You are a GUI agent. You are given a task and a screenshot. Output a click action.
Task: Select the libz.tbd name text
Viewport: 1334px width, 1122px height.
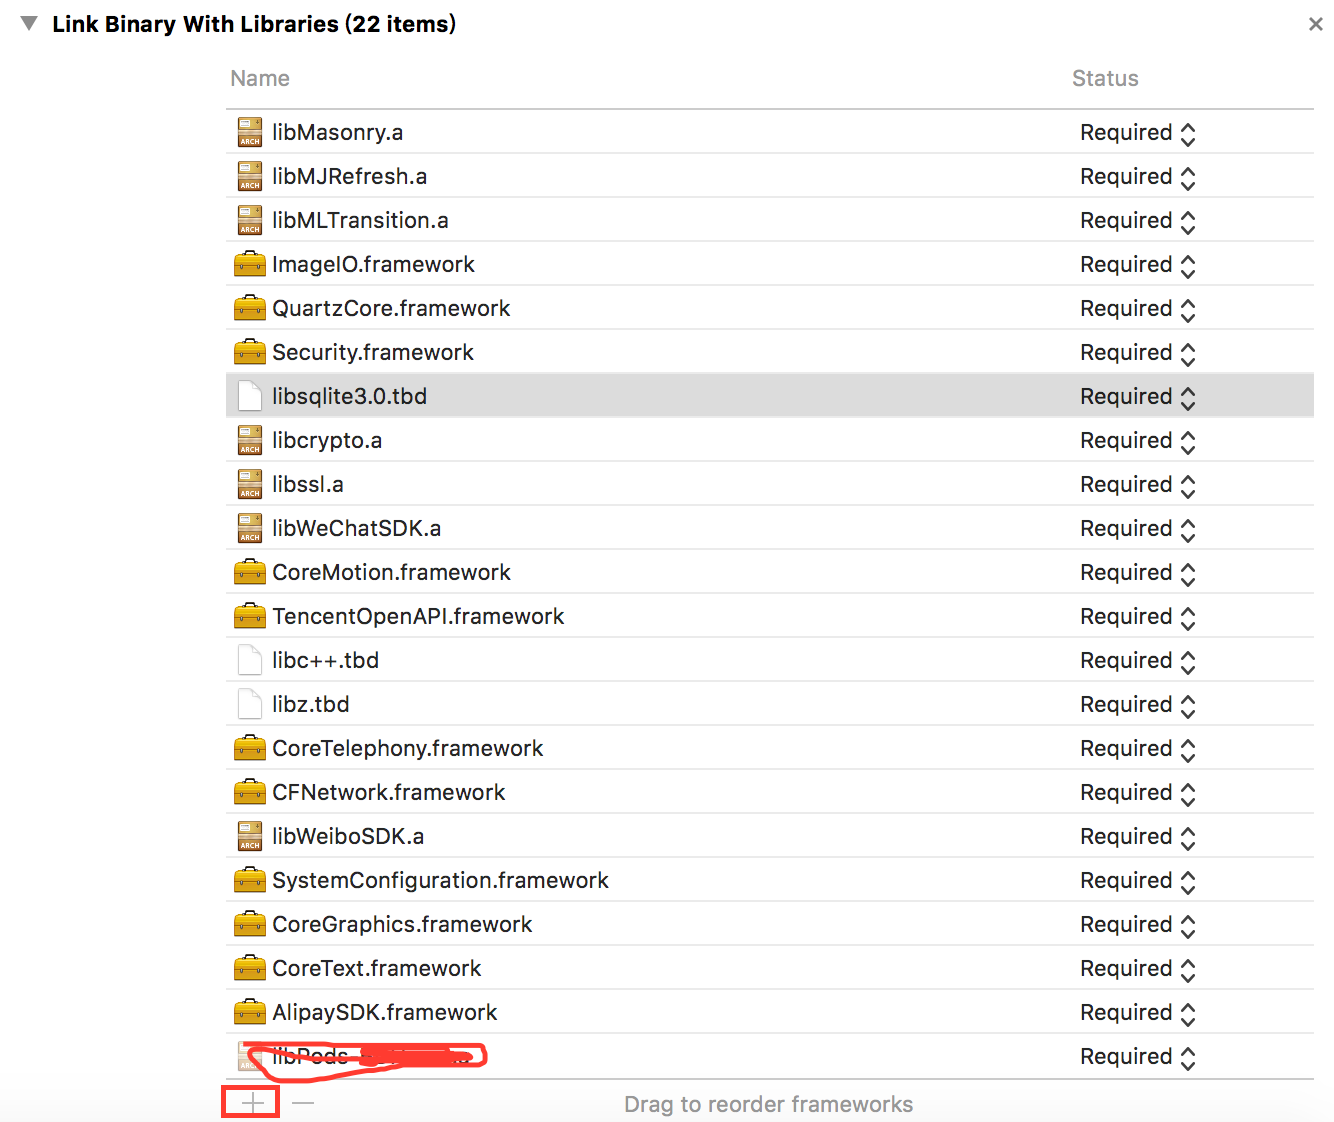pos(311,704)
